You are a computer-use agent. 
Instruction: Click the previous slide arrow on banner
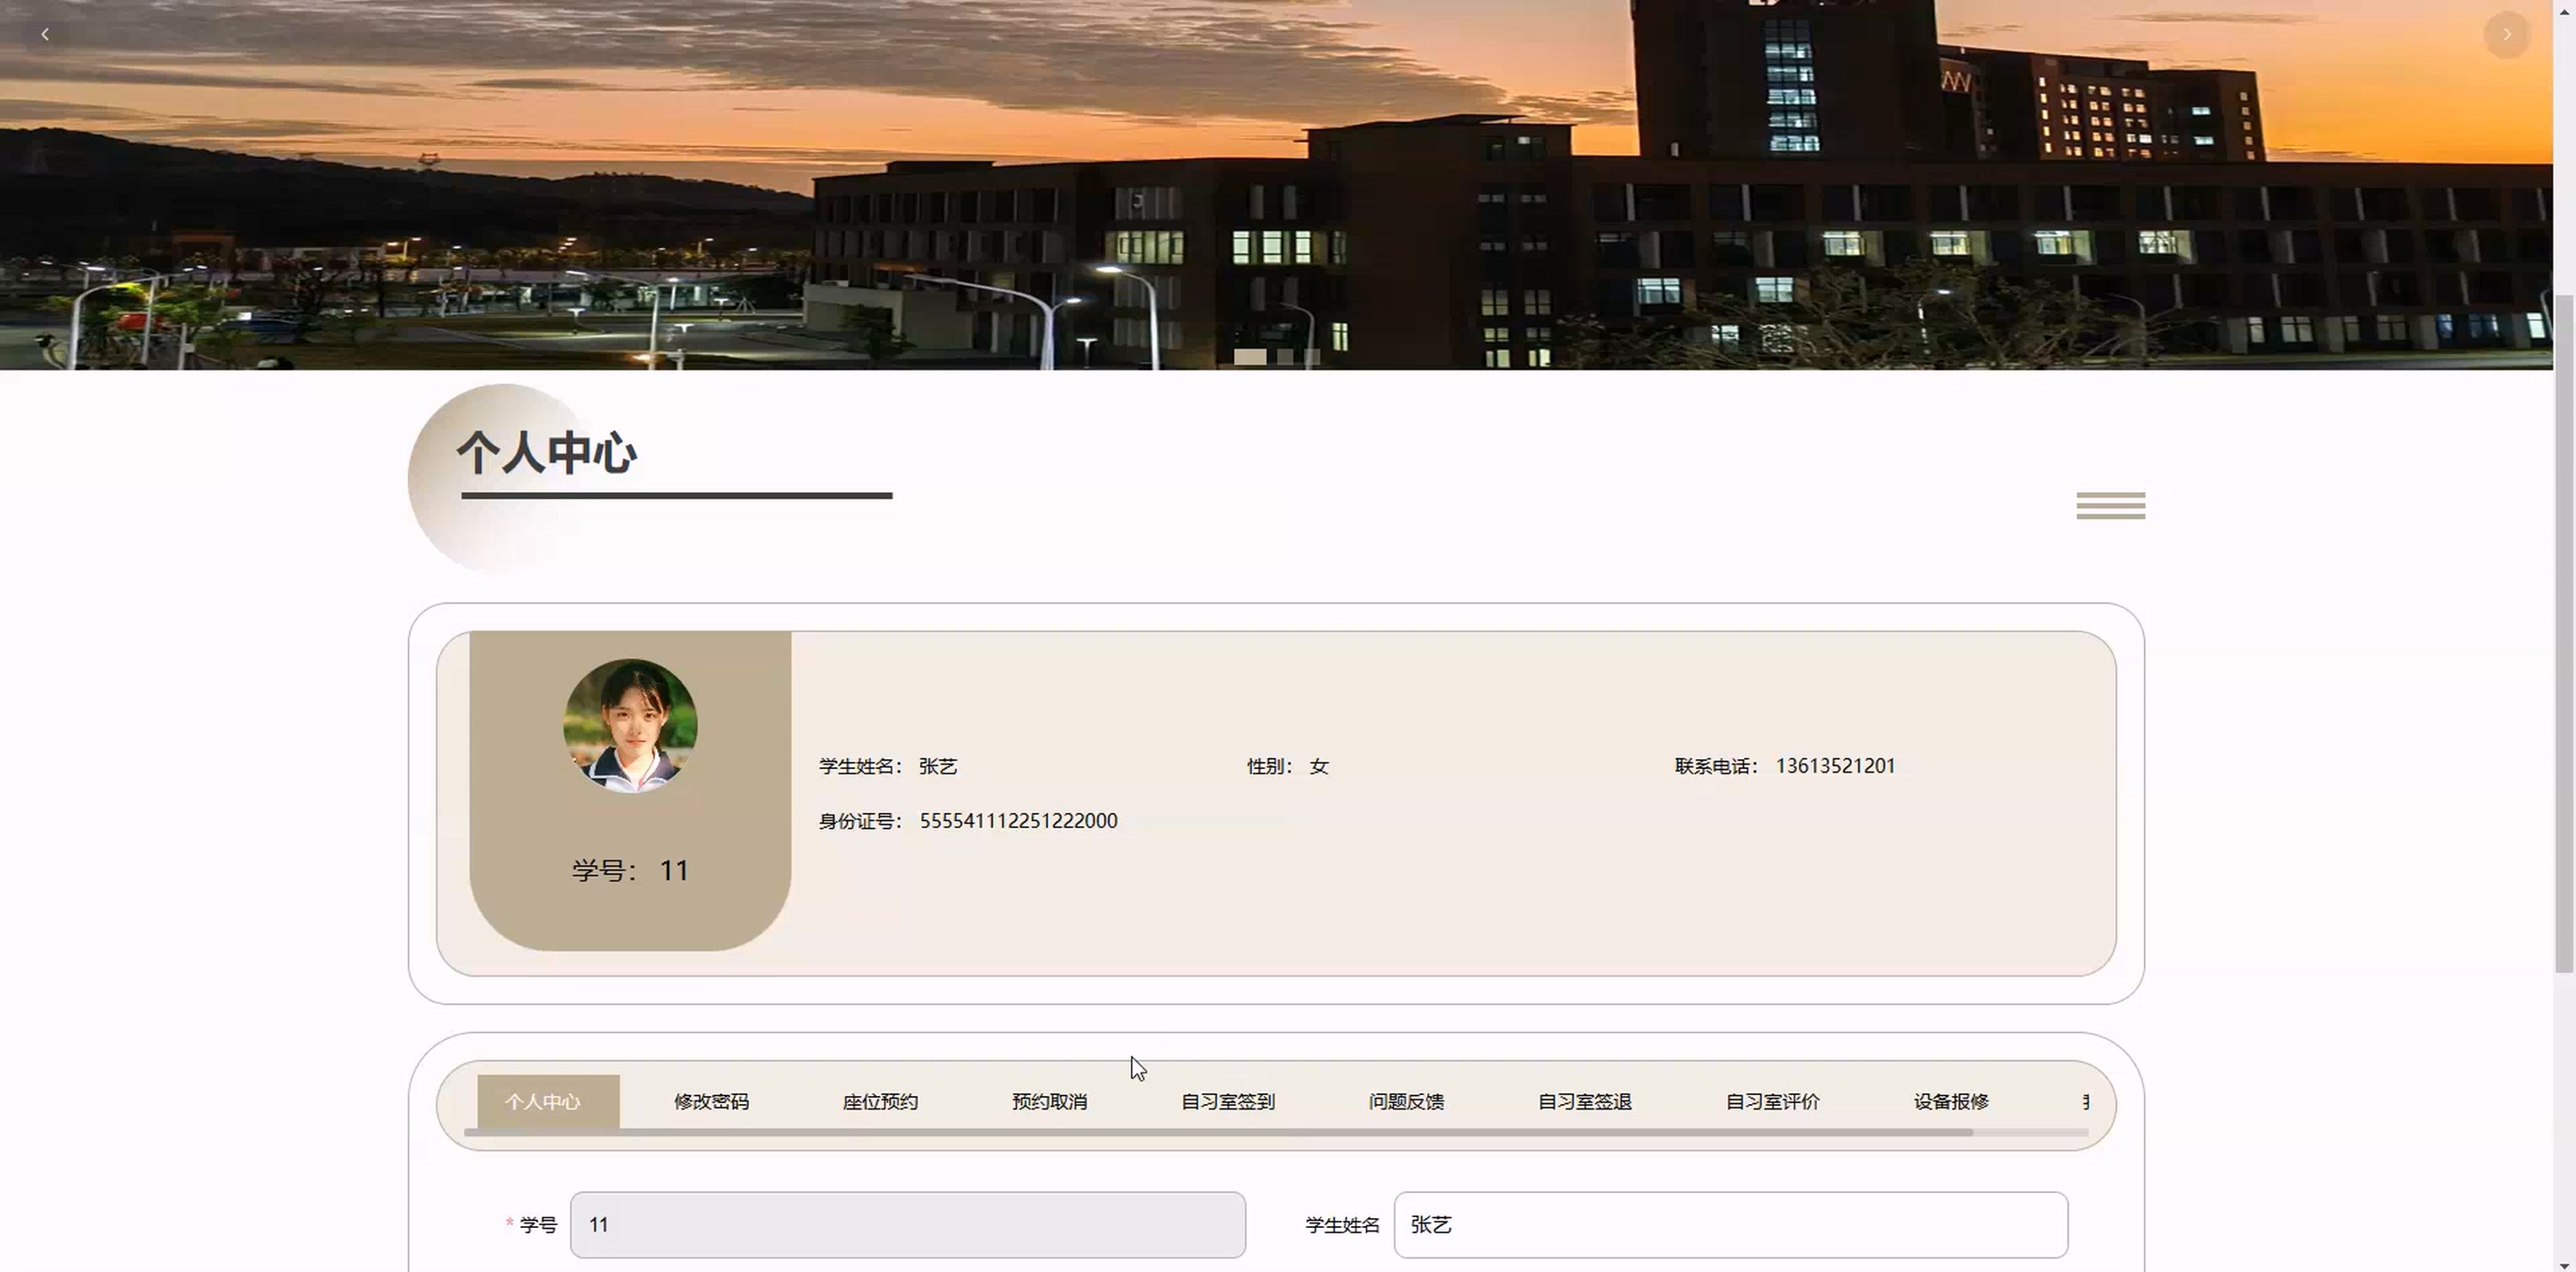pos(45,34)
